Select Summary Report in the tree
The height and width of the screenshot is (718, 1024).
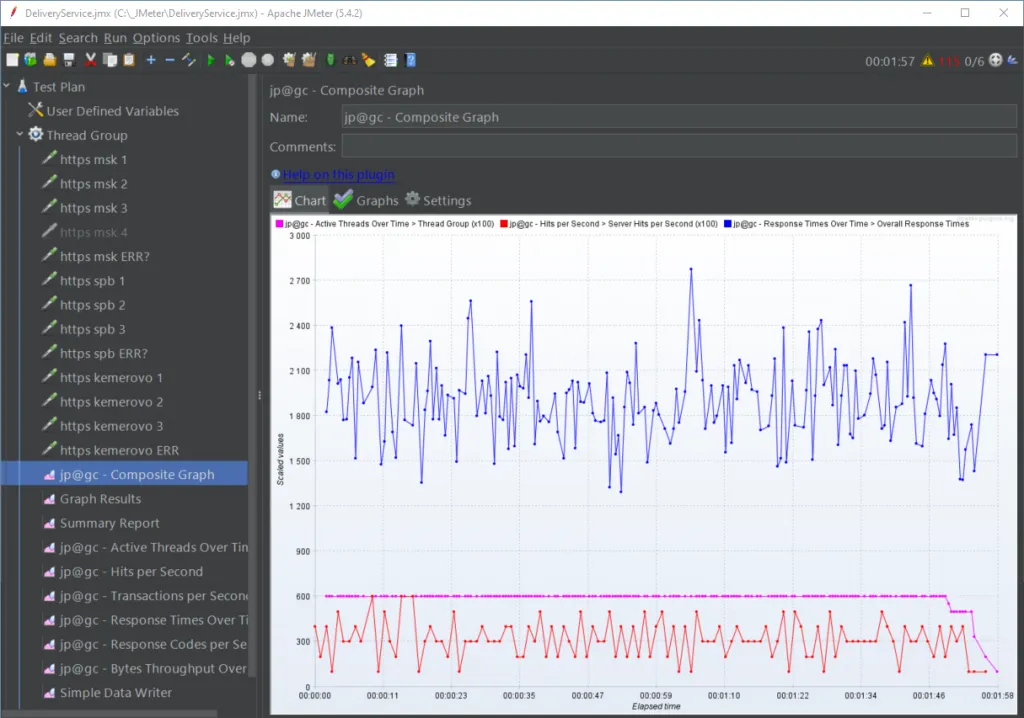(109, 523)
